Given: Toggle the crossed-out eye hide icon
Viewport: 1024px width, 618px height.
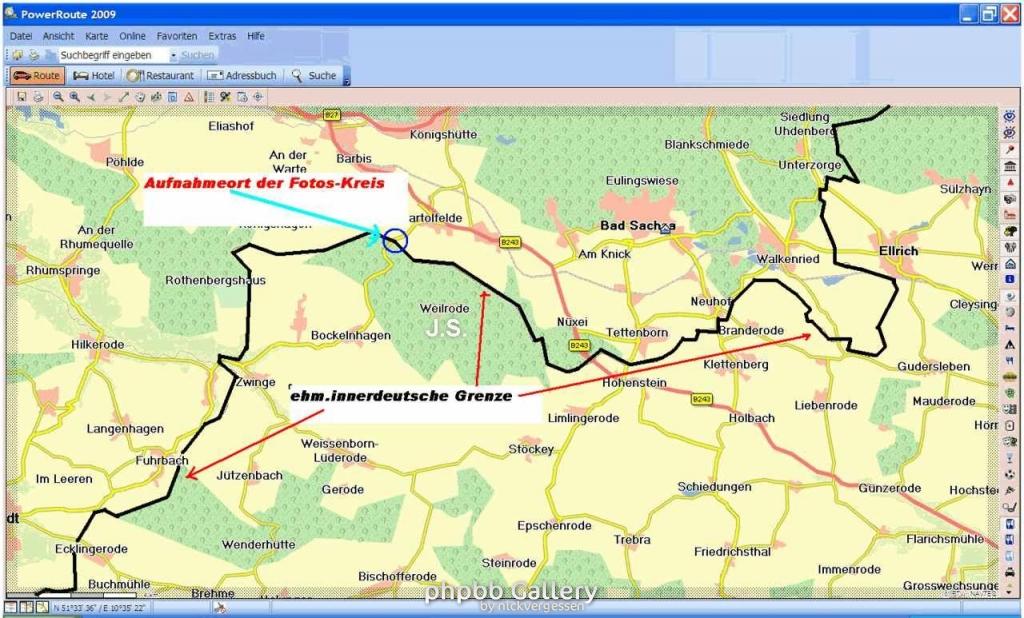Looking at the screenshot, I should (x=1010, y=132).
